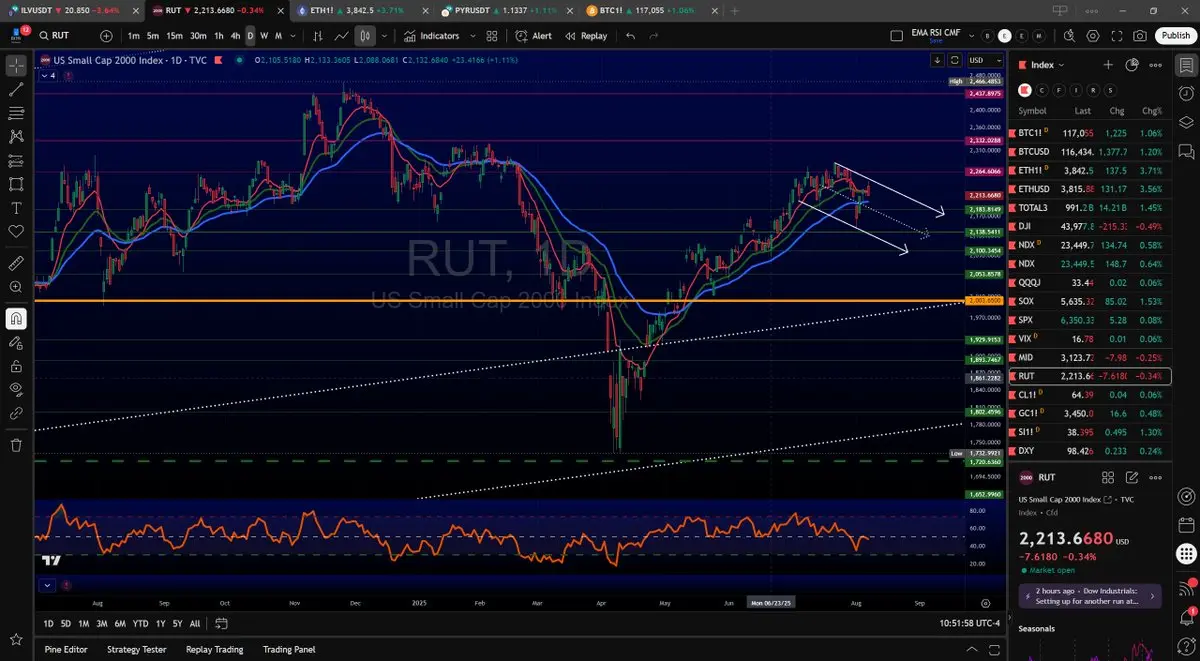Viewport: 1200px width, 661px height.
Task: Open the Dow Industrials news headline
Action: 1090,596
